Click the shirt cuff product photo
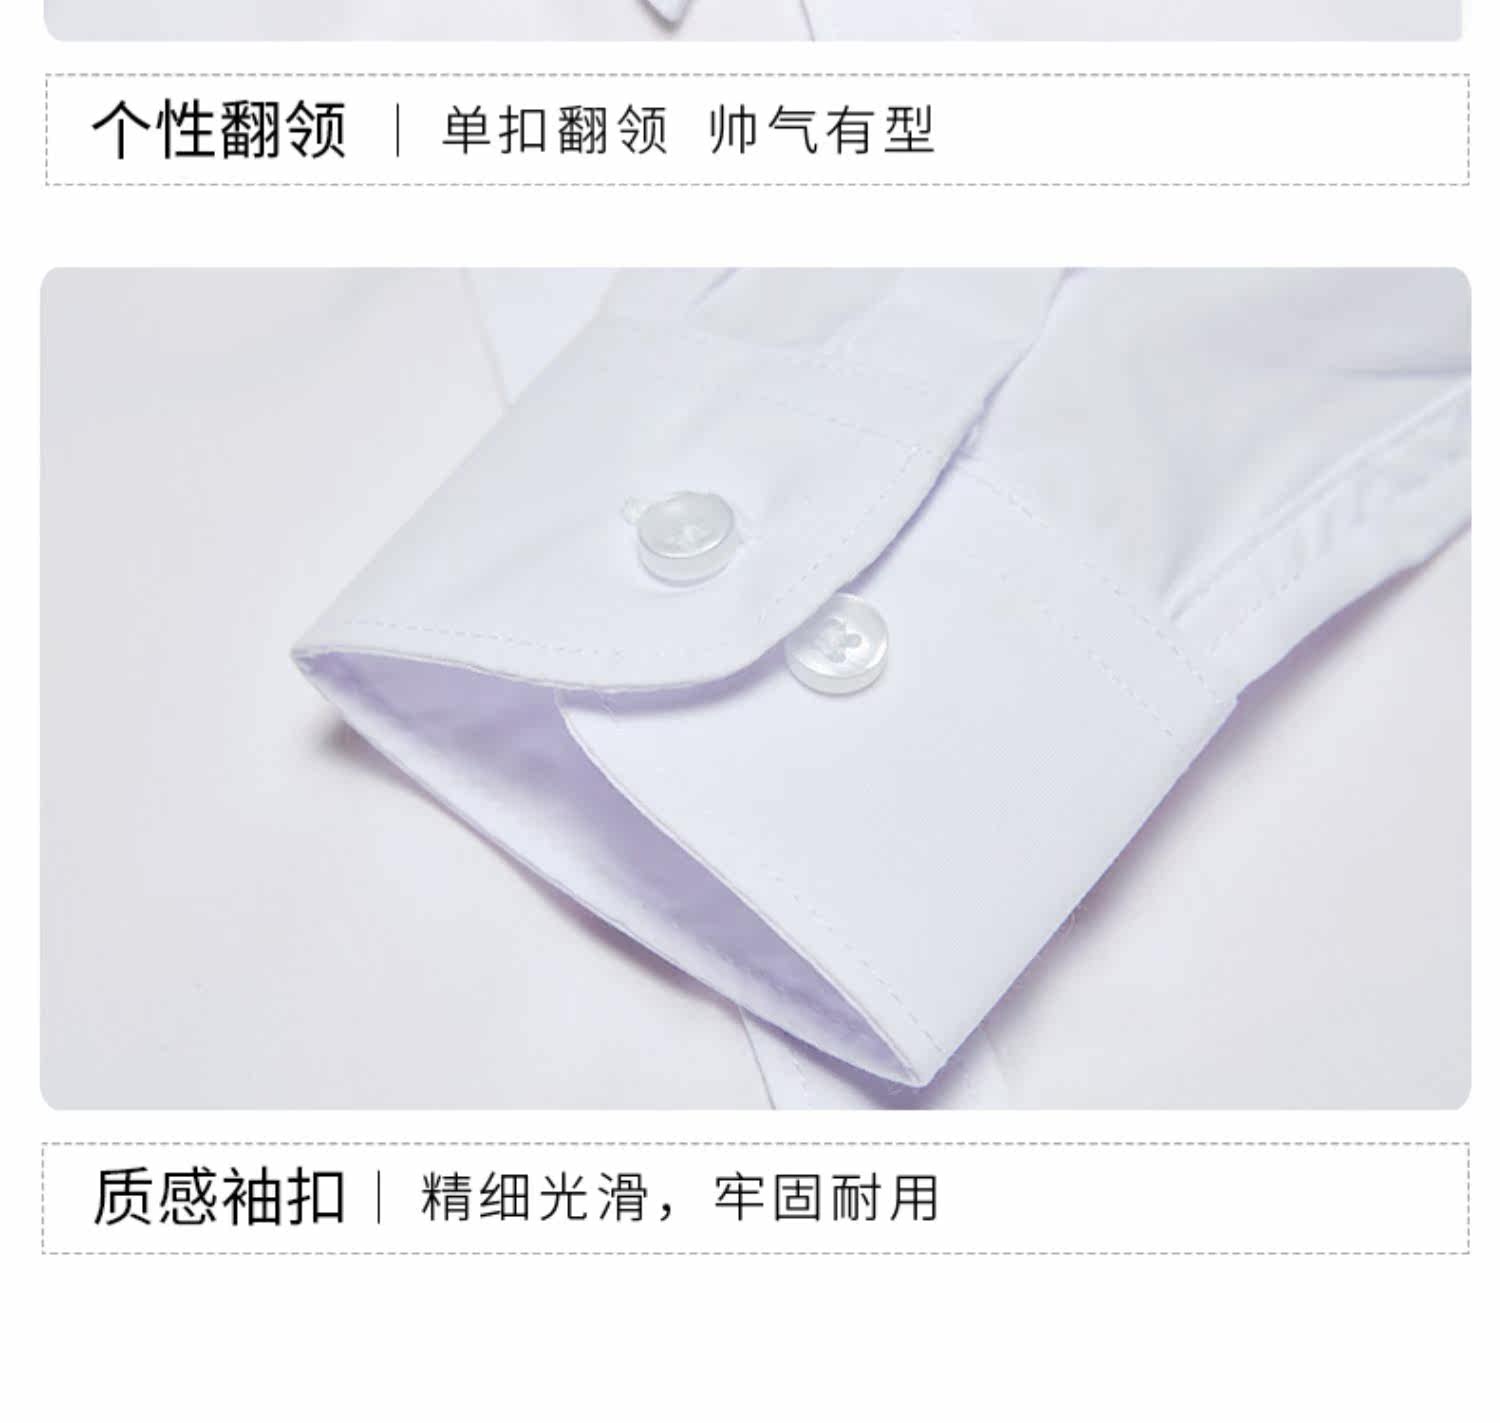 click(x=755, y=688)
